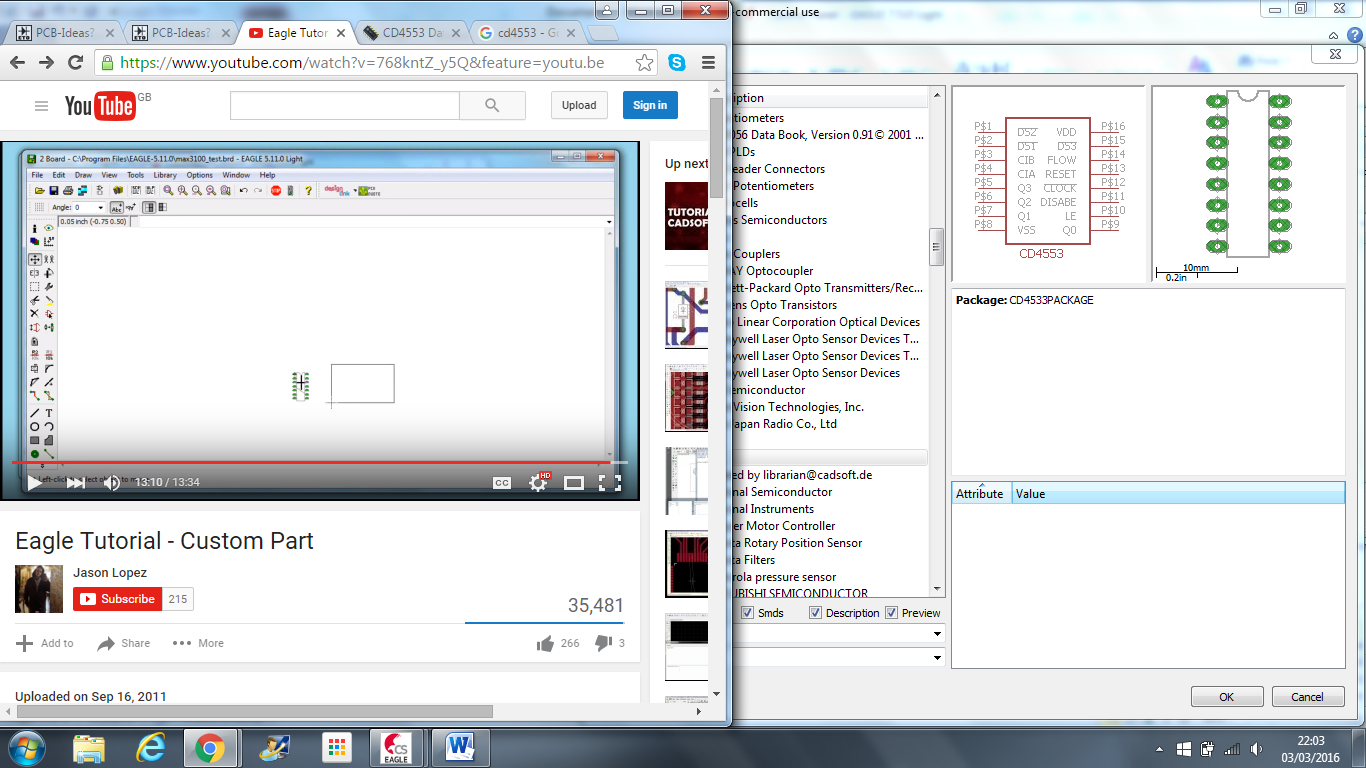Switch to theater mode

[x=574, y=483]
